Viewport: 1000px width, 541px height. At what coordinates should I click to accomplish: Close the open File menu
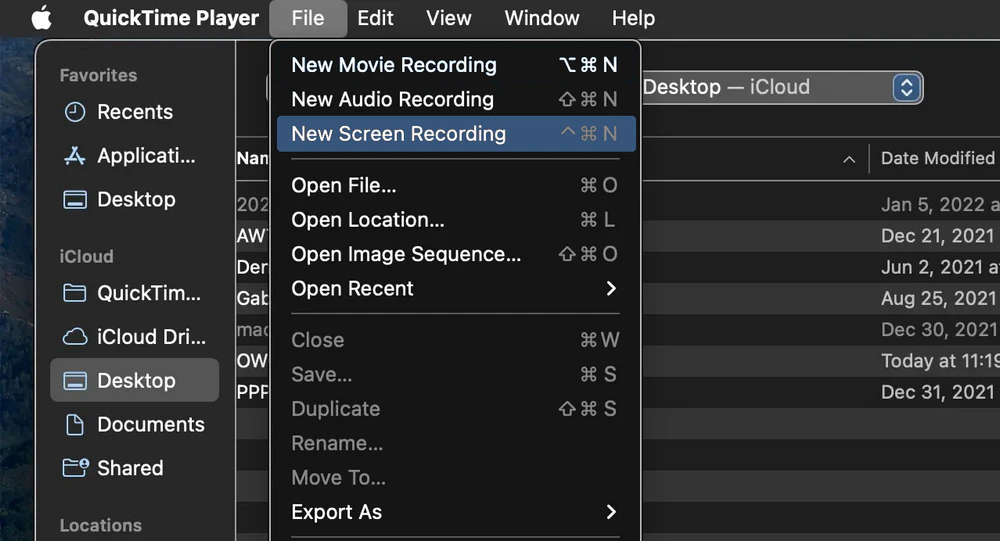click(x=308, y=18)
